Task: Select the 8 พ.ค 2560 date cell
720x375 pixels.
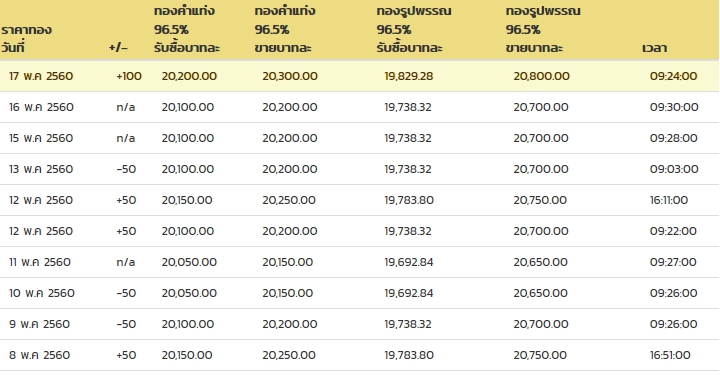Action: 39,355
